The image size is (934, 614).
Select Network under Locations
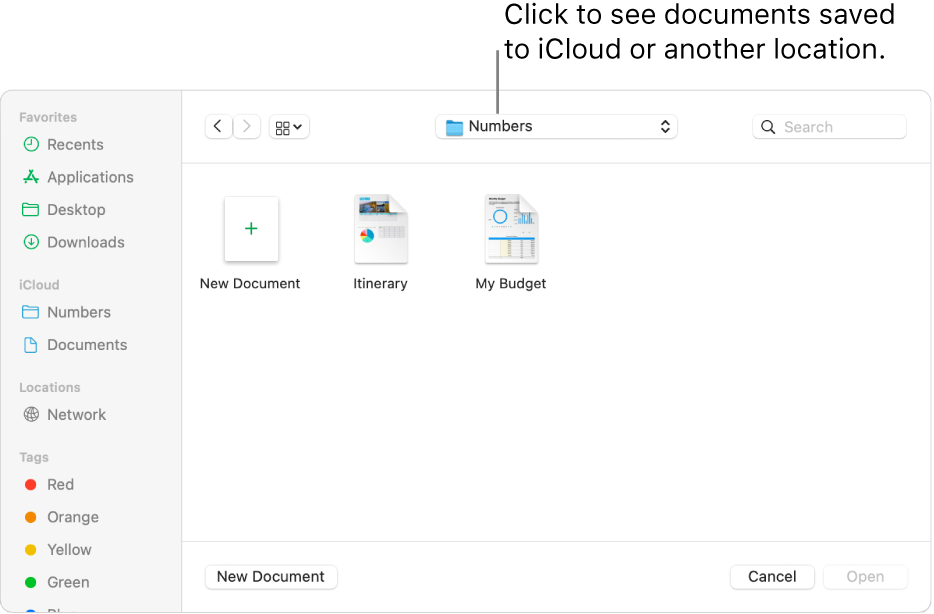coord(76,415)
